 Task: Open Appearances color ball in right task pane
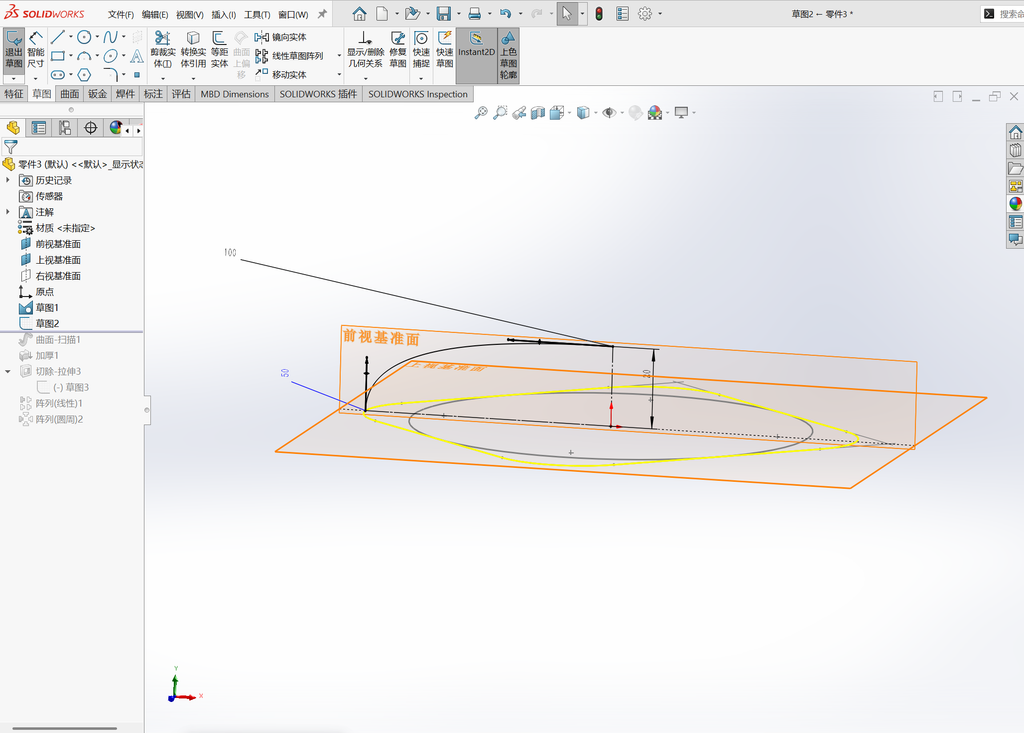coord(1015,204)
